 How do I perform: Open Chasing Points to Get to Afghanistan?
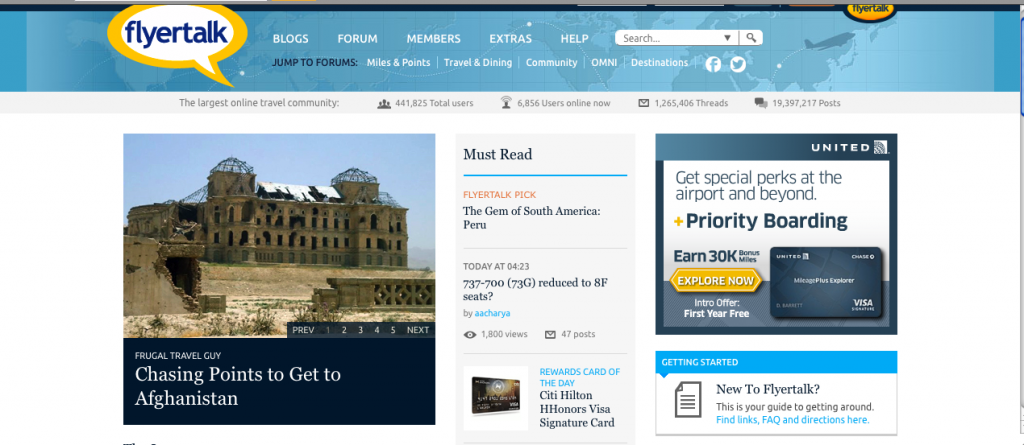(238, 386)
